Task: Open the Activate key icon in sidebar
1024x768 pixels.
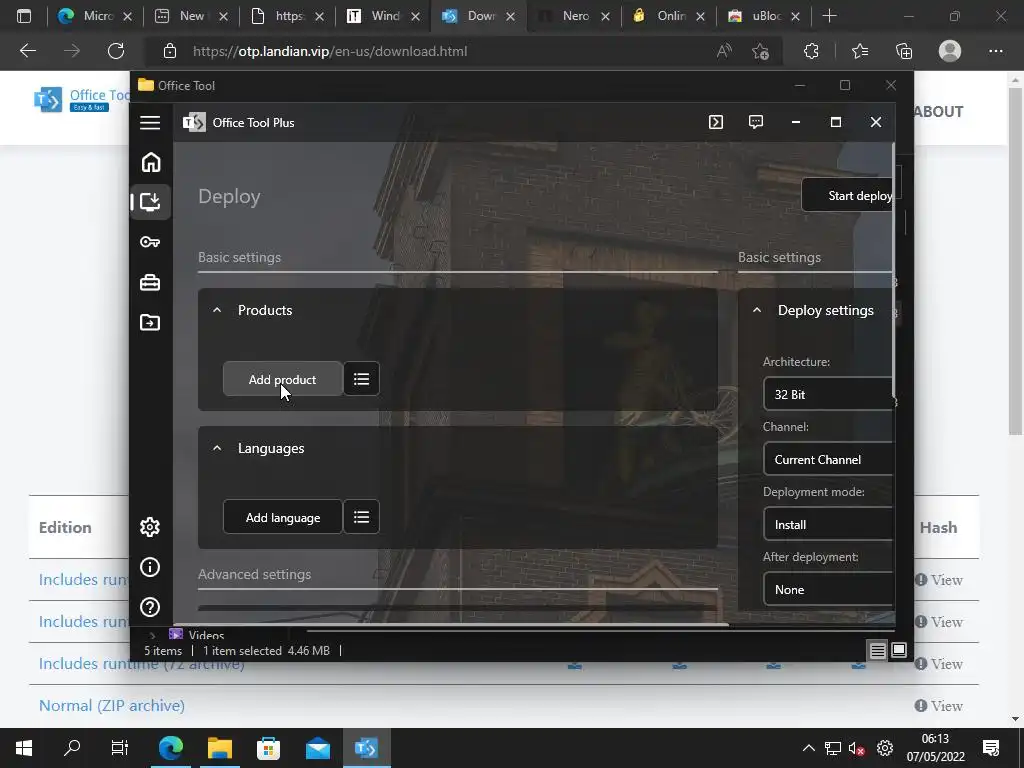Action: [150, 242]
